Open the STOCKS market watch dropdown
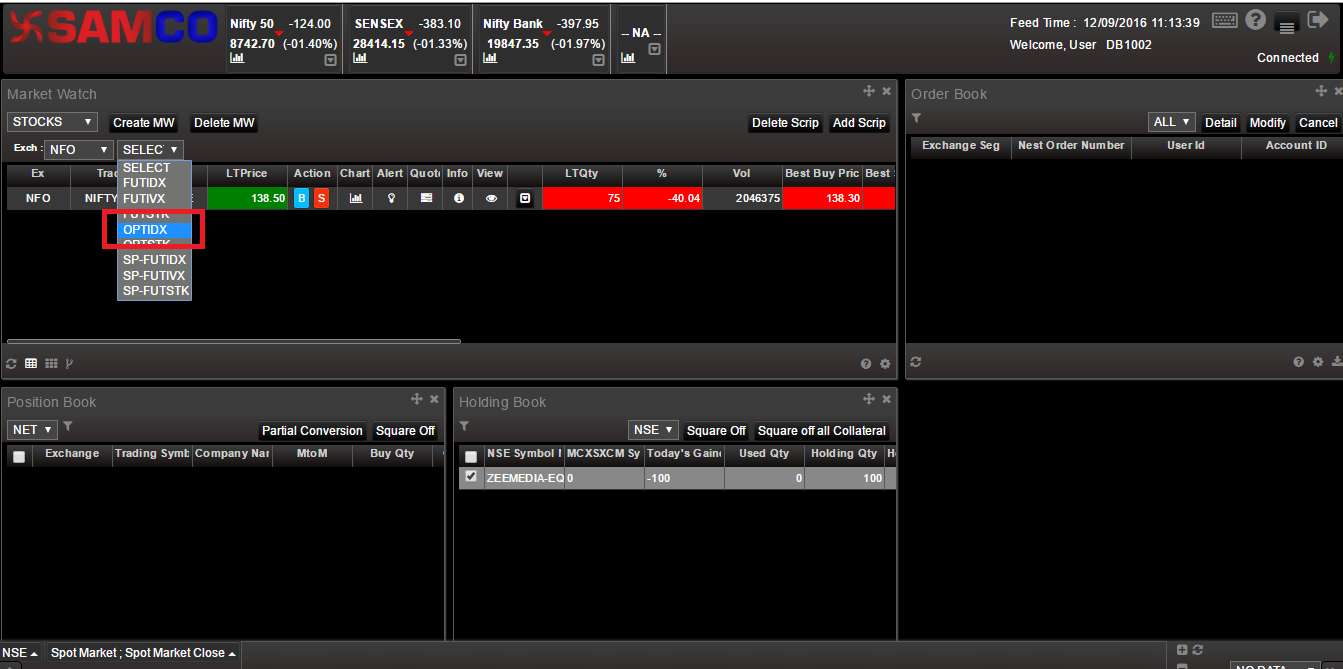Image resolution: width=1343 pixels, height=669 pixels. tap(52, 122)
